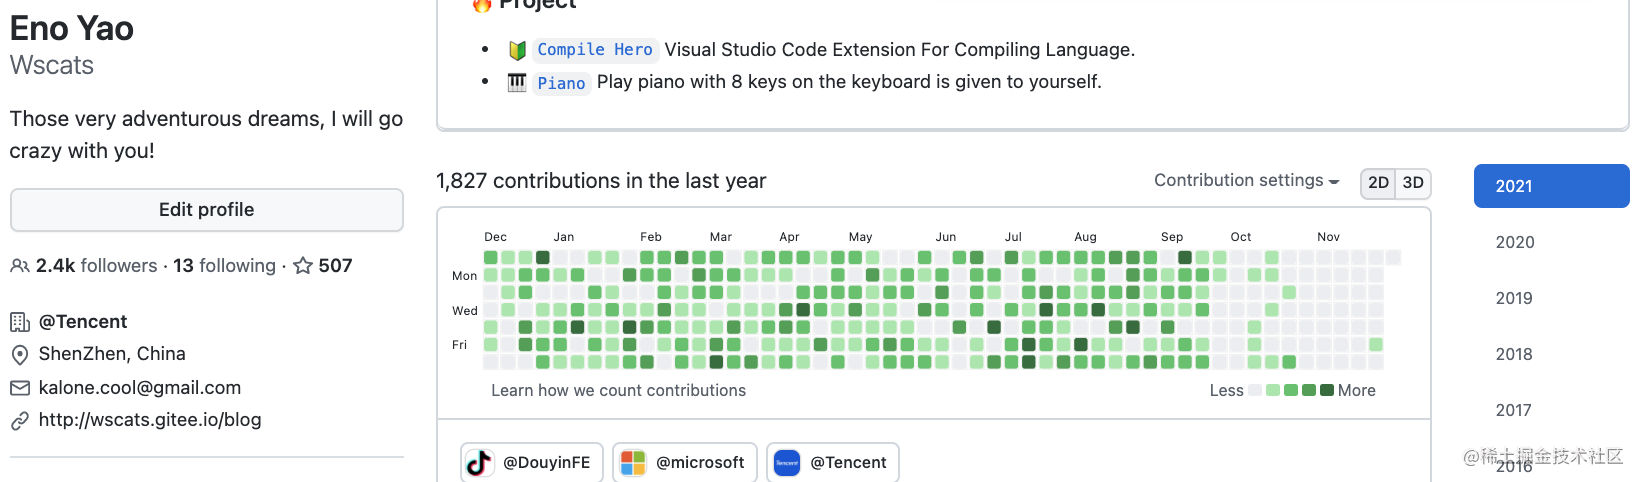Open the Piano project link
This screenshot has height=482, width=1640.
(561, 83)
